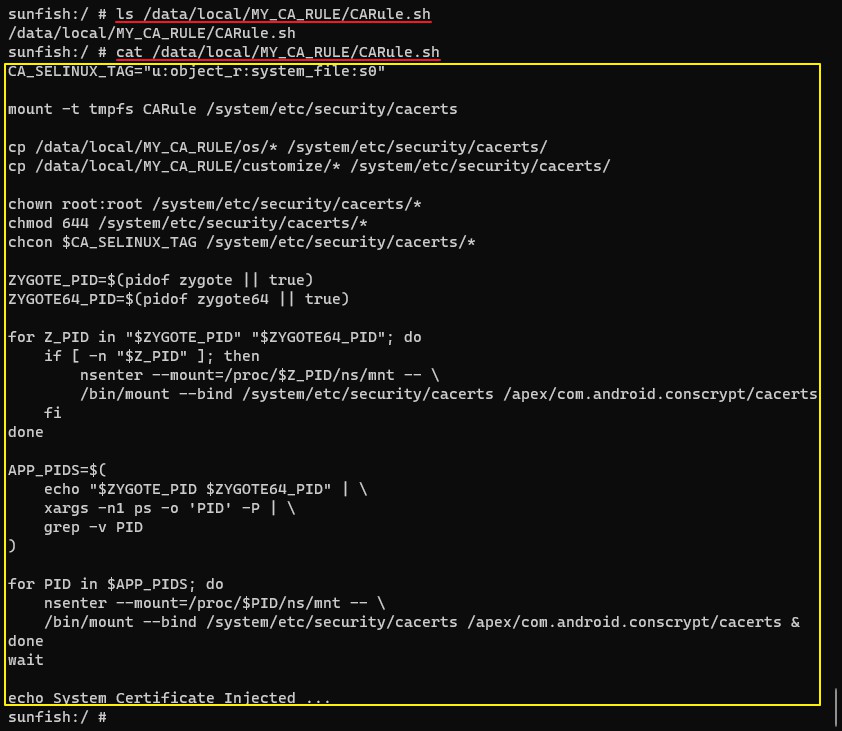The height and width of the screenshot is (731, 842).
Task: Click the chcon $CA_SELINUX_TAG line
Action: click(x=241, y=242)
